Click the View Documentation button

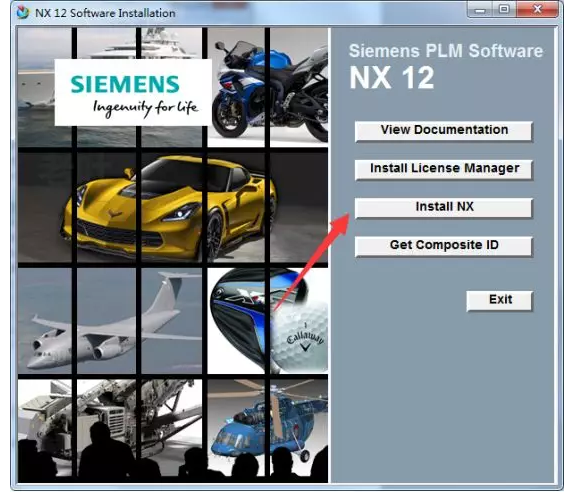443,131
